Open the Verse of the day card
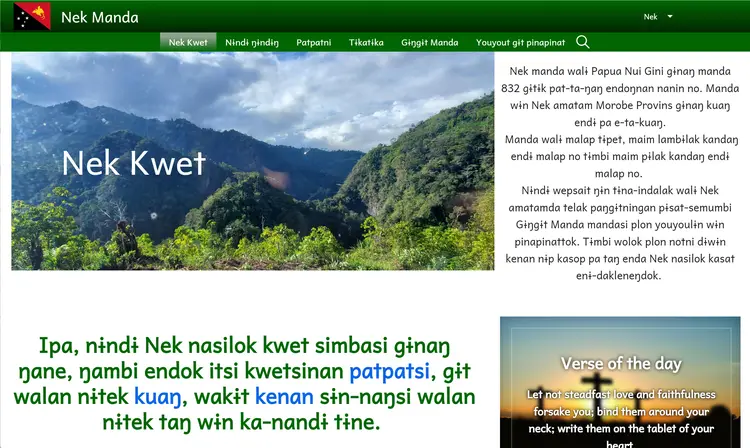Screen dimensions: 750x448 (620, 382)
